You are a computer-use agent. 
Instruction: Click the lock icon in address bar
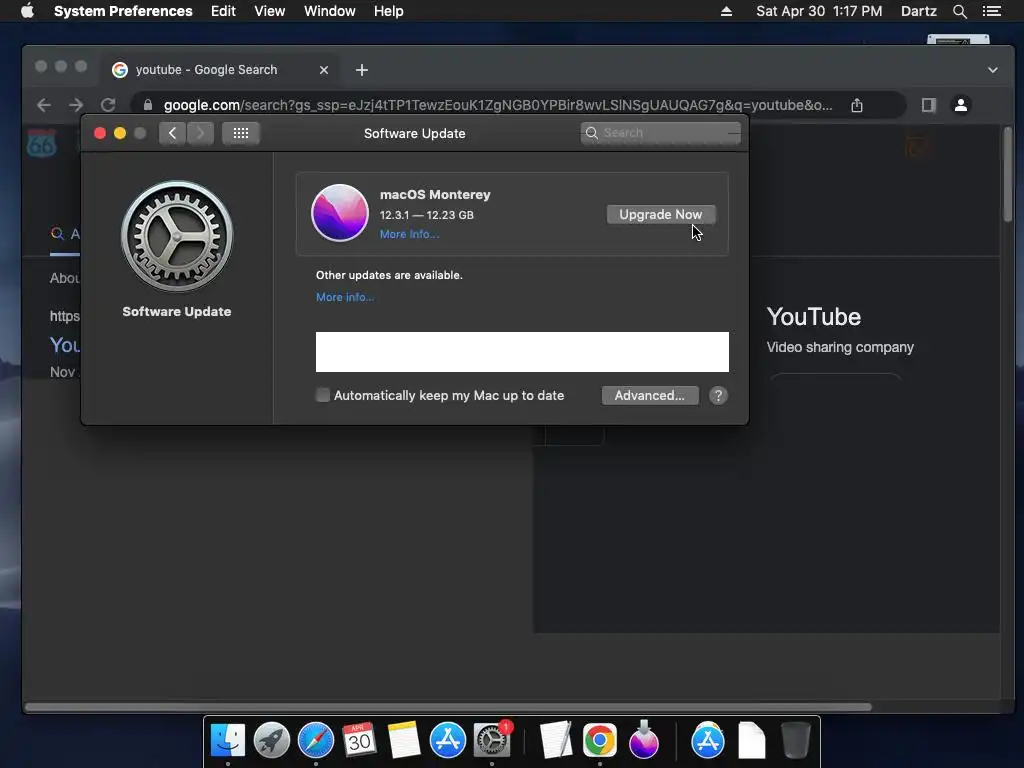(x=148, y=105)
